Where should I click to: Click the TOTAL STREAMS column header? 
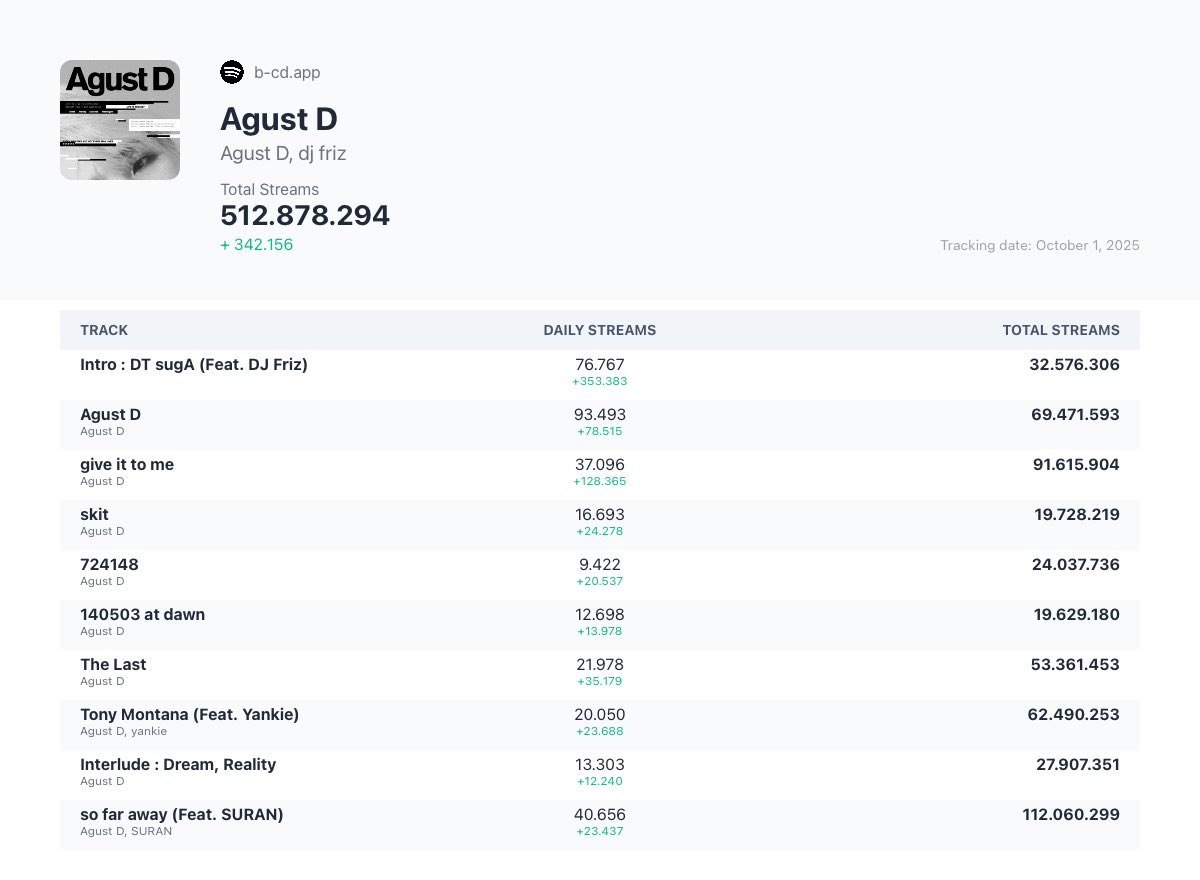(1061, 330)
